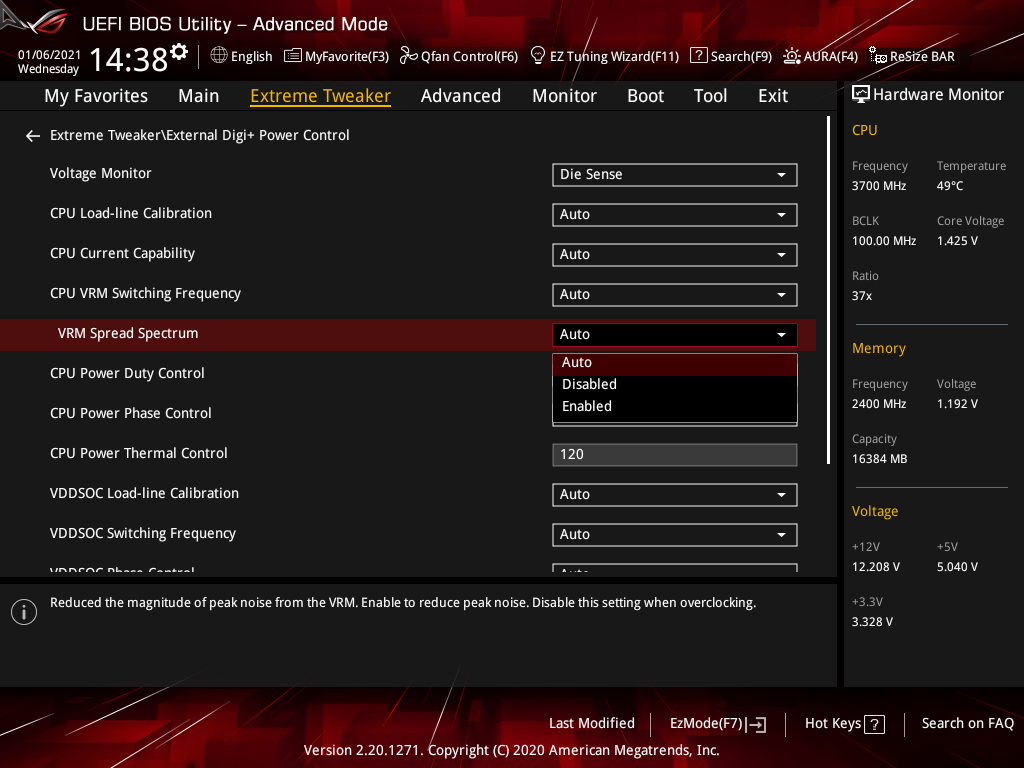Click the EzMode(F7) exit arrow icon
1024x768 pixels.
point(756,724)
